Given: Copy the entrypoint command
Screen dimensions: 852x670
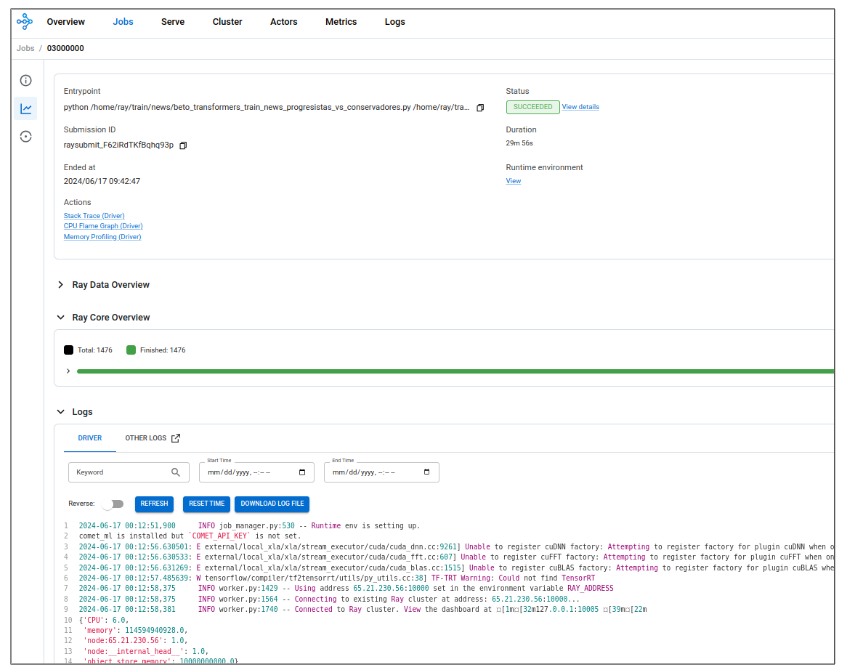Looking at the screenshot, I should (x=480, y=107).
